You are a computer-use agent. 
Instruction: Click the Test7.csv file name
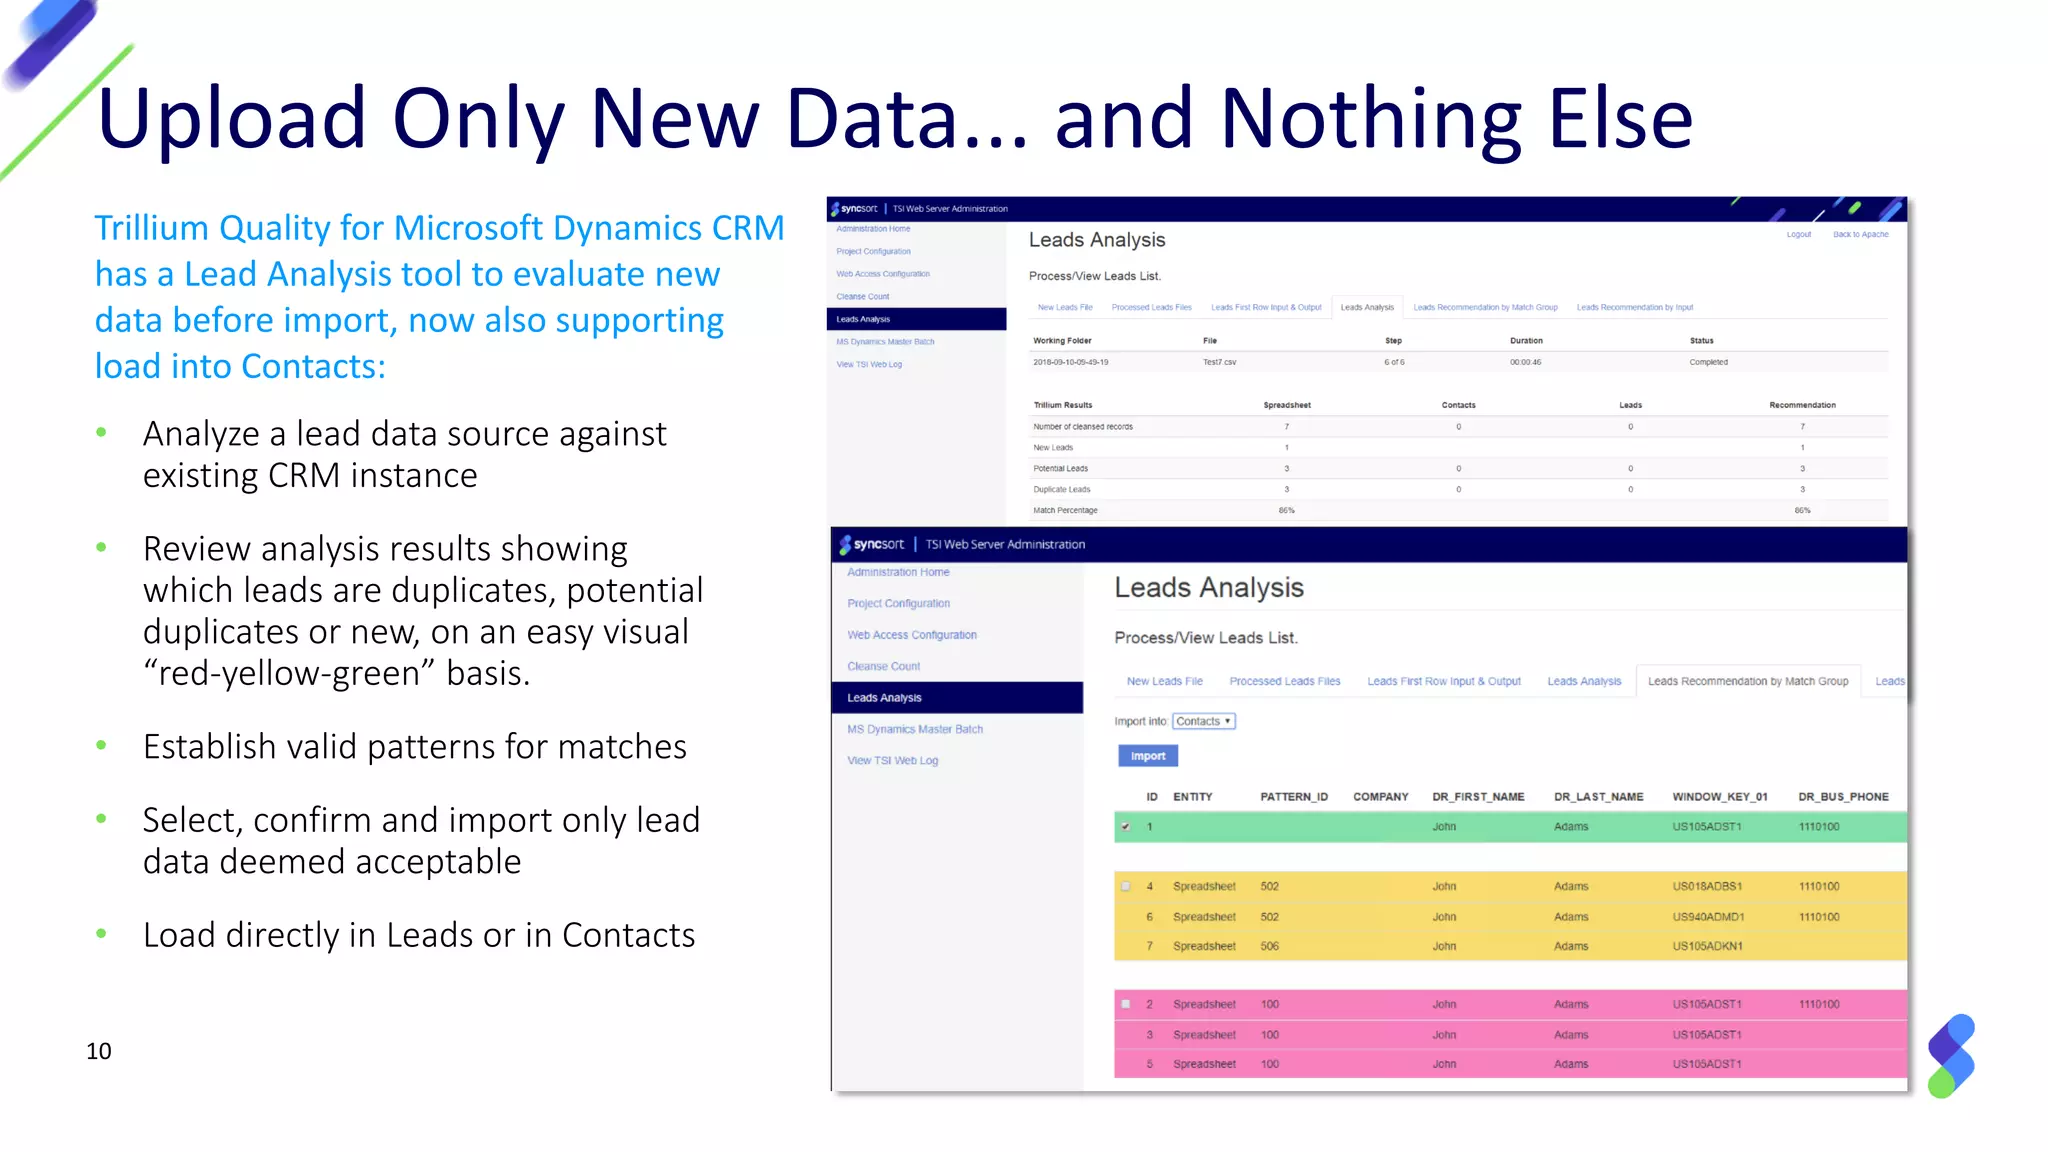(x=1219, y=362)
